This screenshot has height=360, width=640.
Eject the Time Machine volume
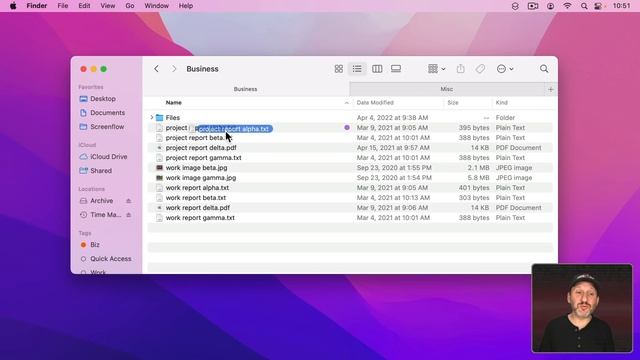tap(129, 215)
